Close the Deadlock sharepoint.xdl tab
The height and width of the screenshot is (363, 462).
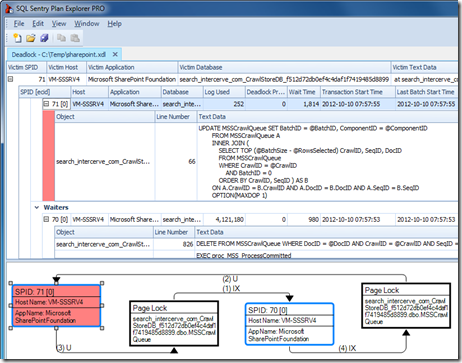[115, 54]
